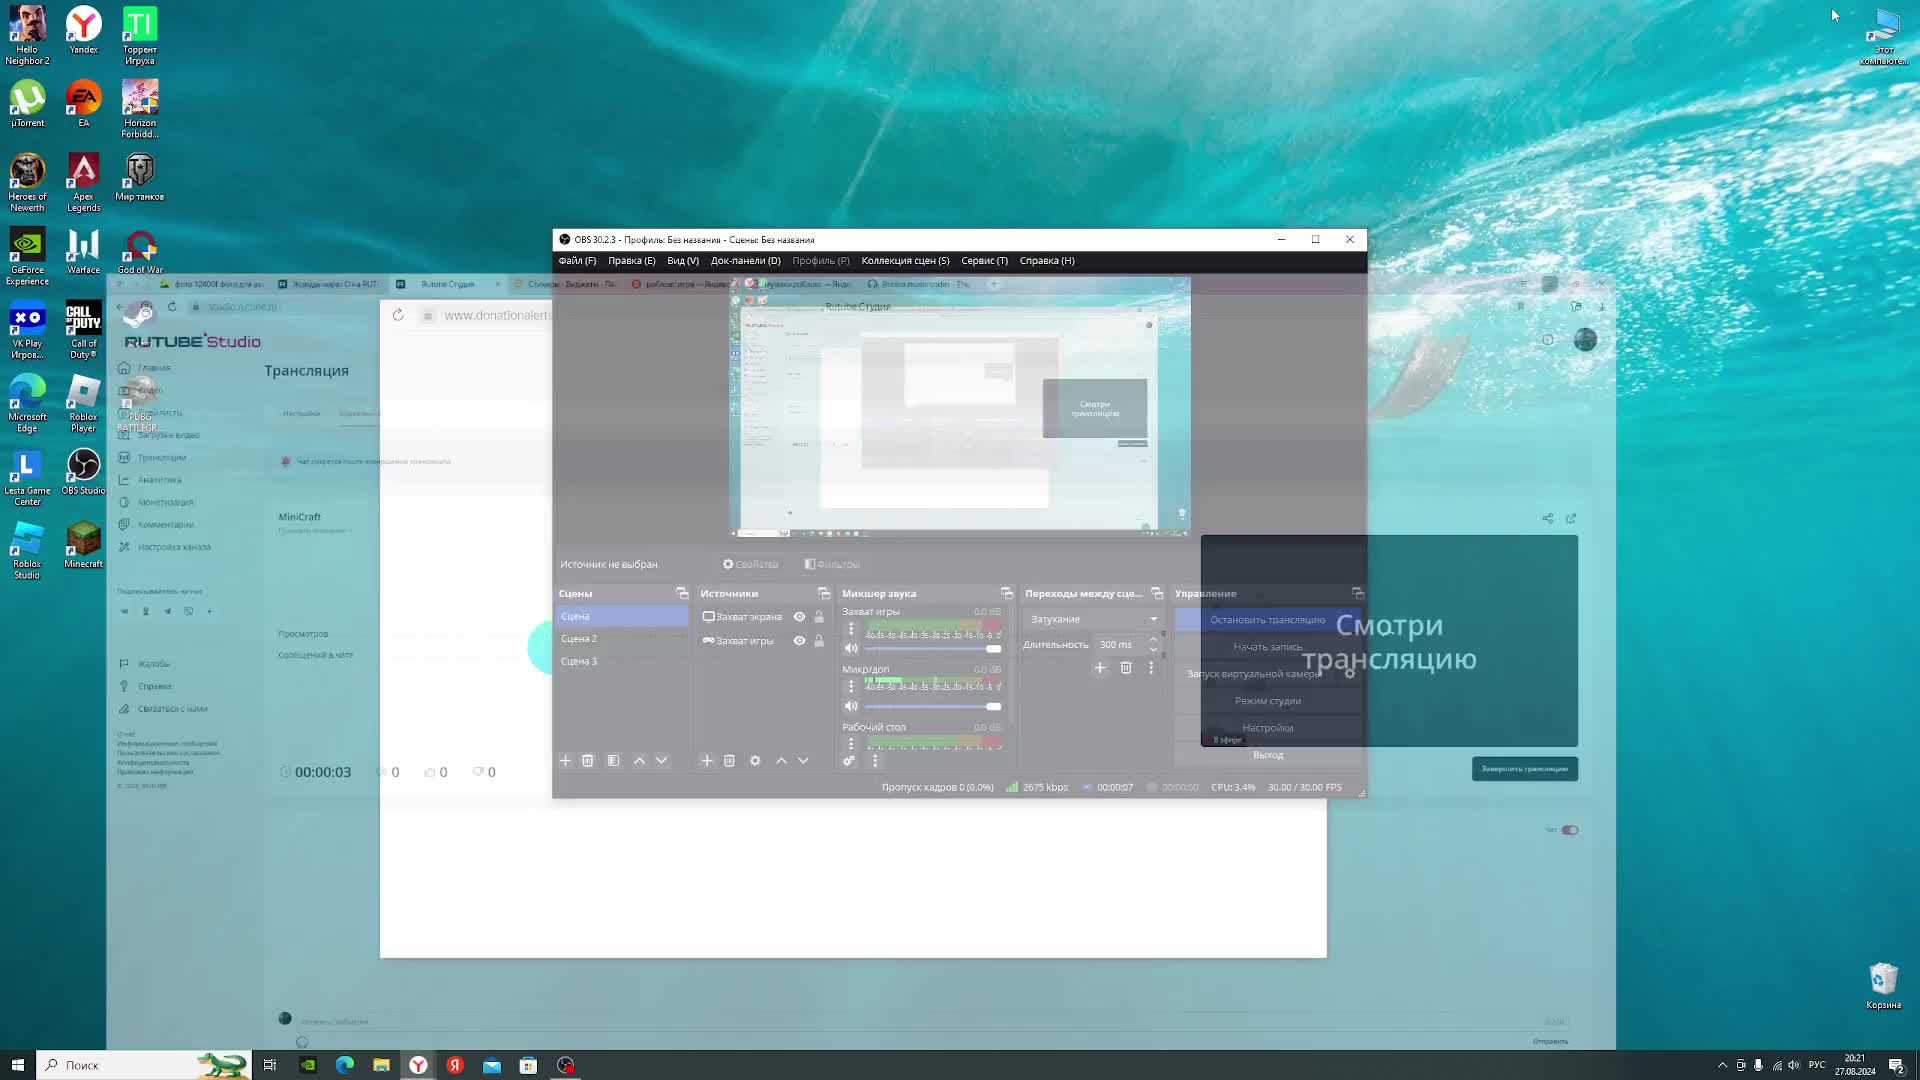Viewport: 1920px width, 1080px height.
Task: Add a new scene with the plus icon
Action: 565,761
